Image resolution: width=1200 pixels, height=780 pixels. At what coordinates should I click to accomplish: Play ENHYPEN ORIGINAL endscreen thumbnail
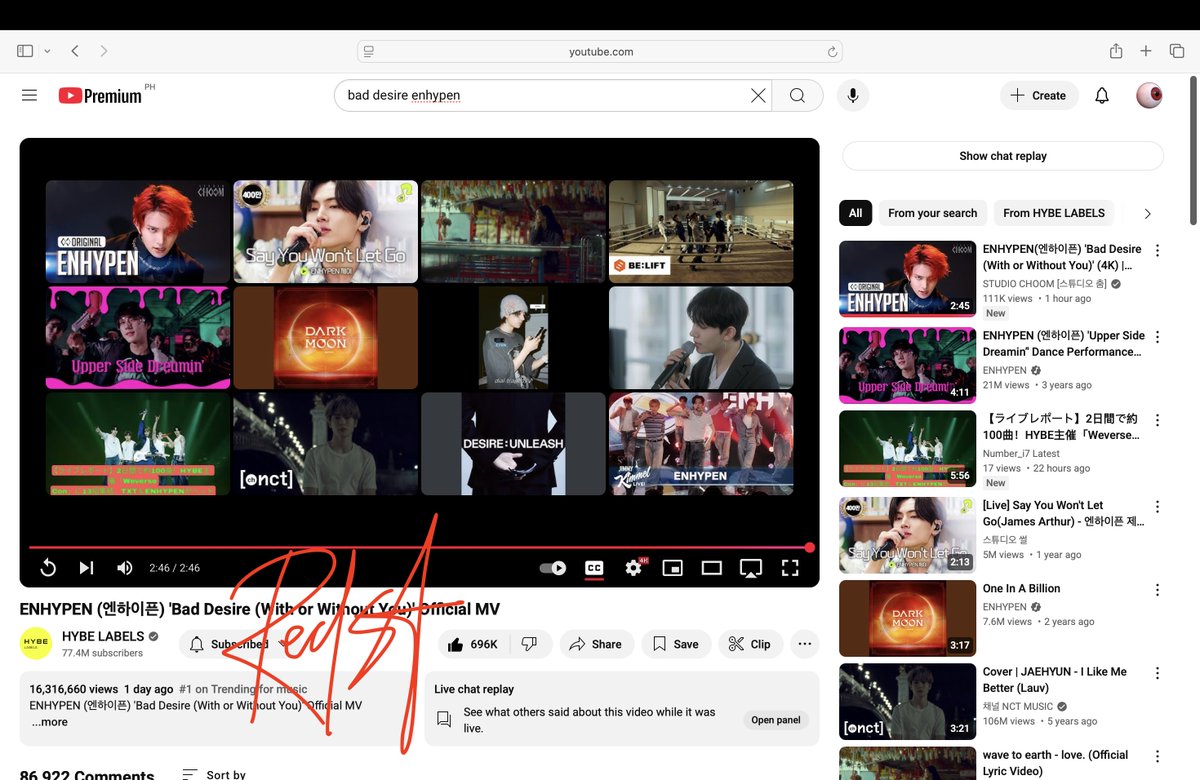(x=137, y=232)
